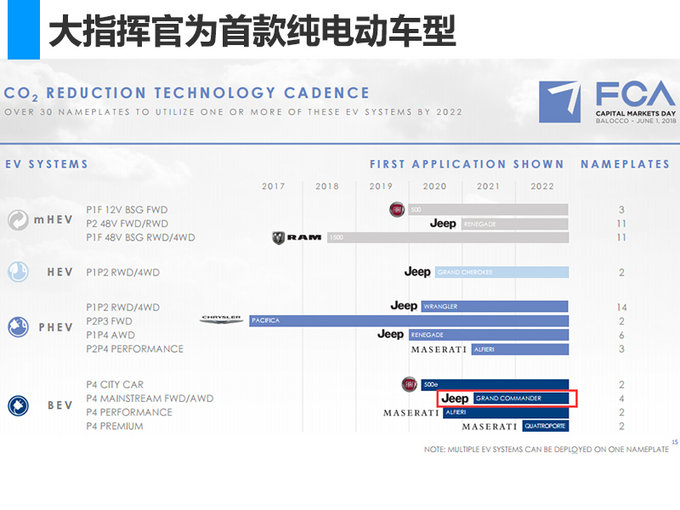Click the Jeep logo beside the gray RENEGADE bar
This screenshot has width=680, height=510.
click(443, 223)
